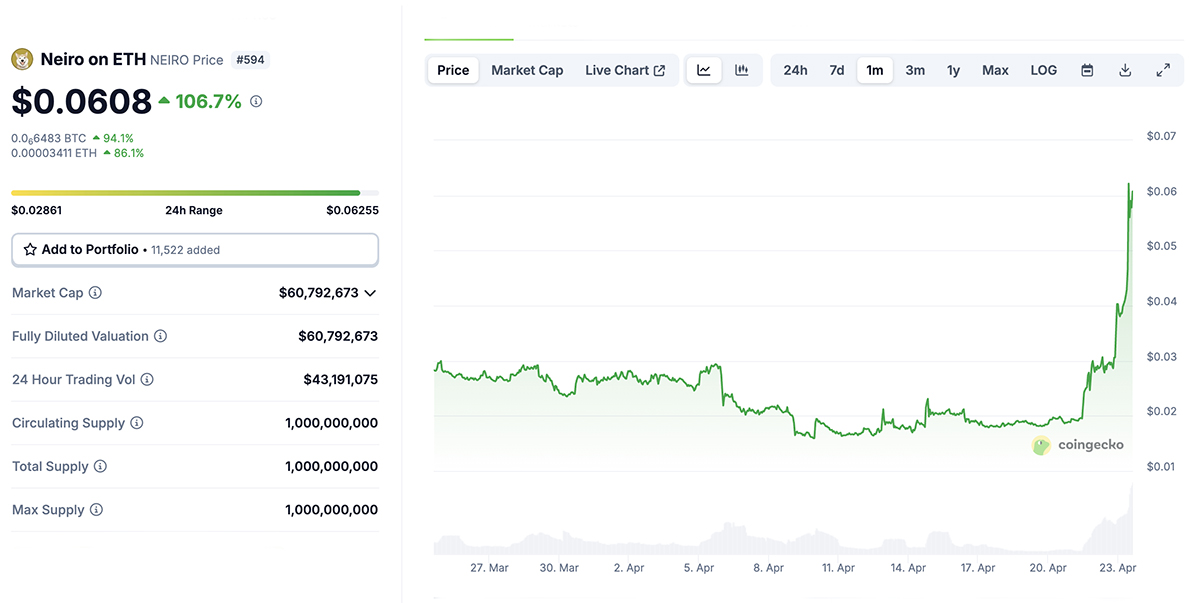1200x603 pixels.
Task: Show Circulating Supply info icon
Action: pyautogui.click(x=137, y=423)
